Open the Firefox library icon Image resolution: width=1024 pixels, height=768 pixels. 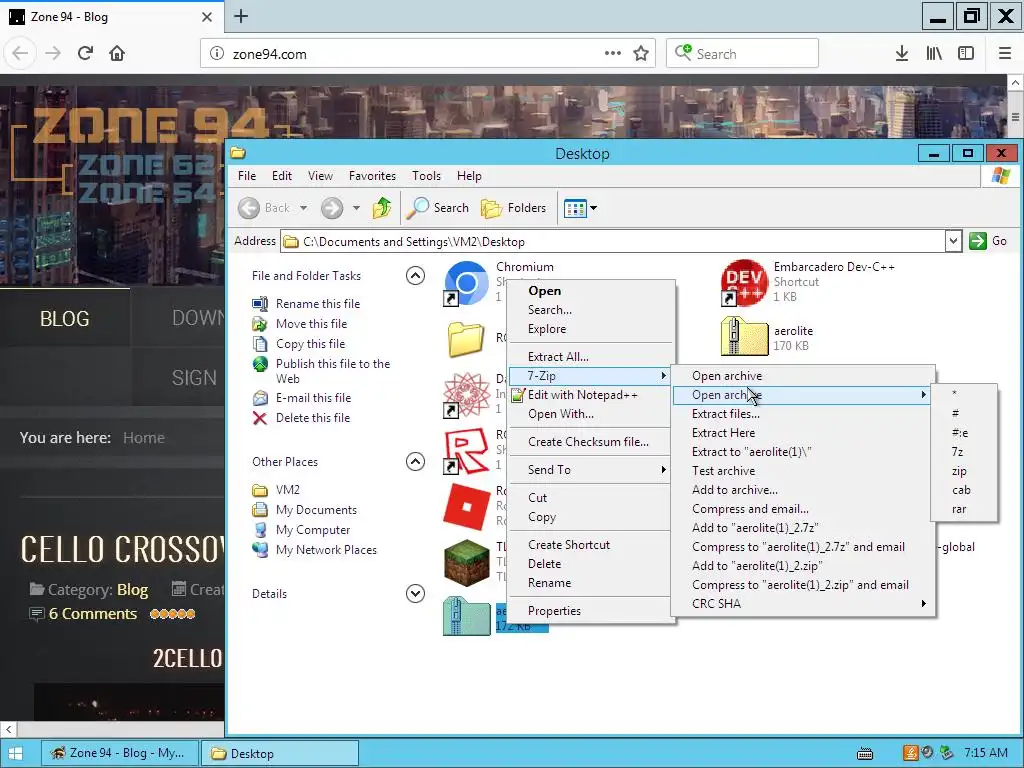934,54
